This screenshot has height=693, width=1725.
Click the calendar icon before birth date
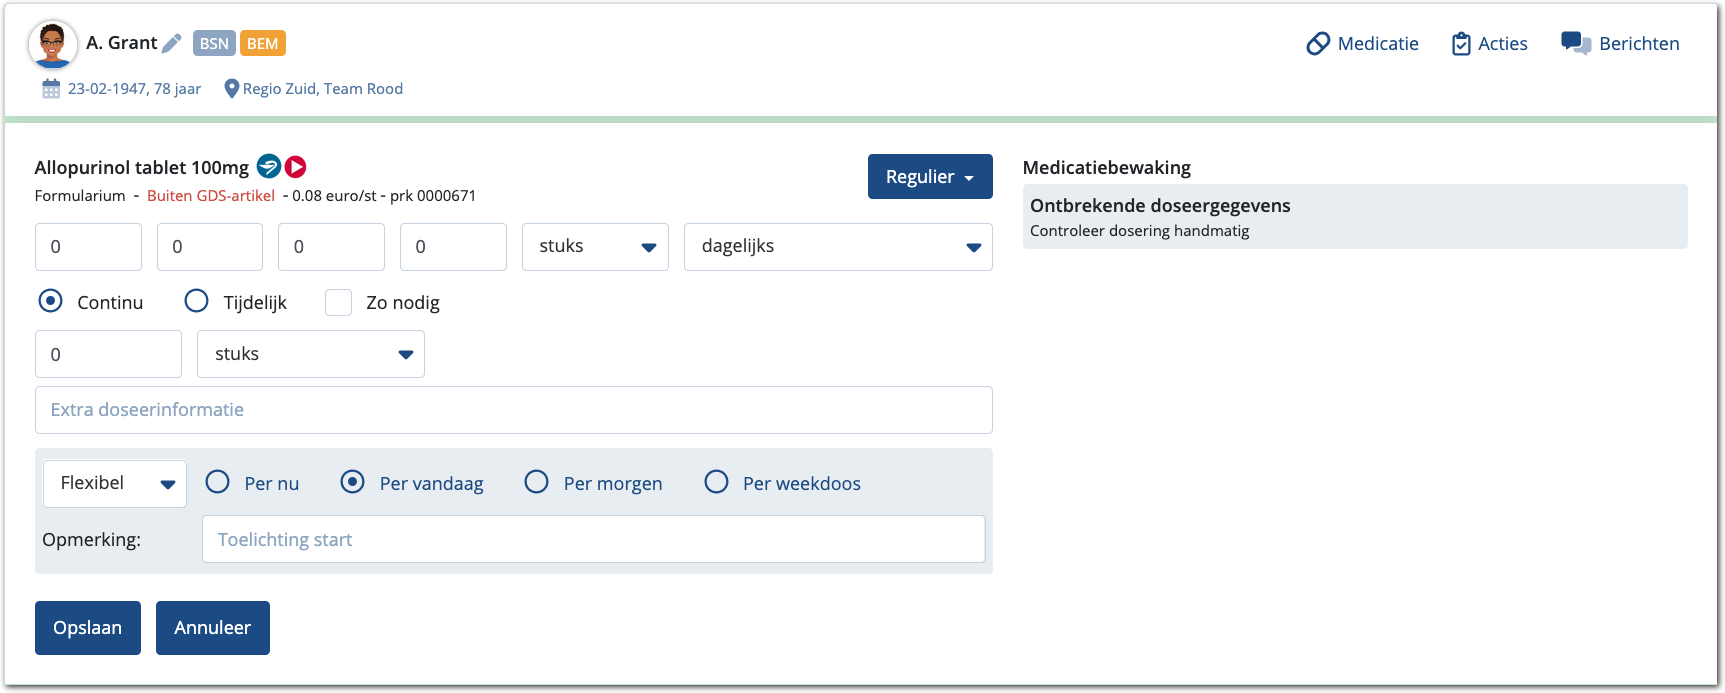click(51, 89)
